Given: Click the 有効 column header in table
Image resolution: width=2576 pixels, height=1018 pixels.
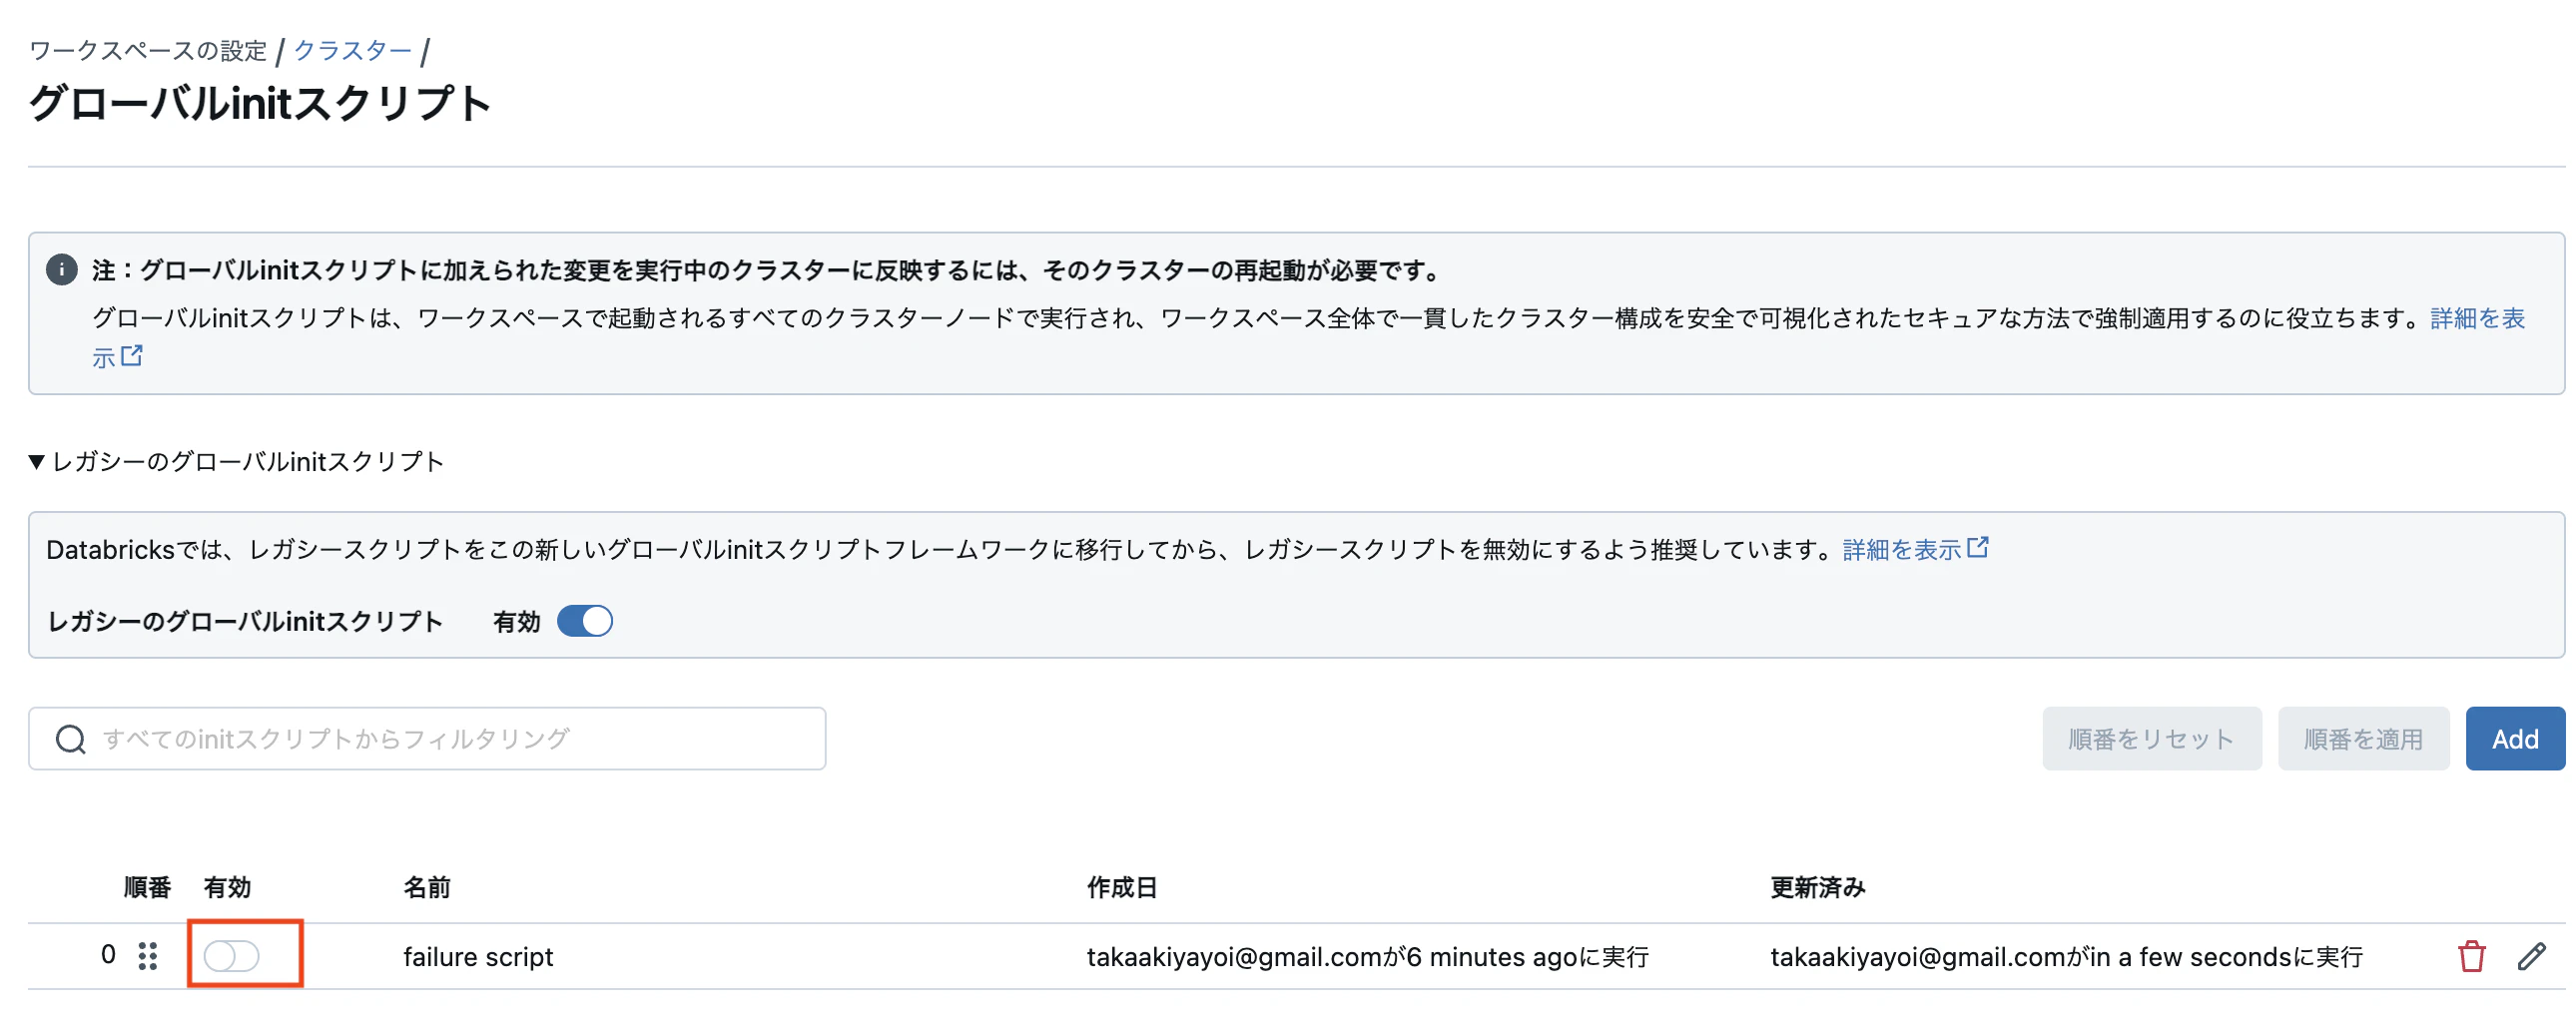Looking at the screenshot, I should pos(227,887).
